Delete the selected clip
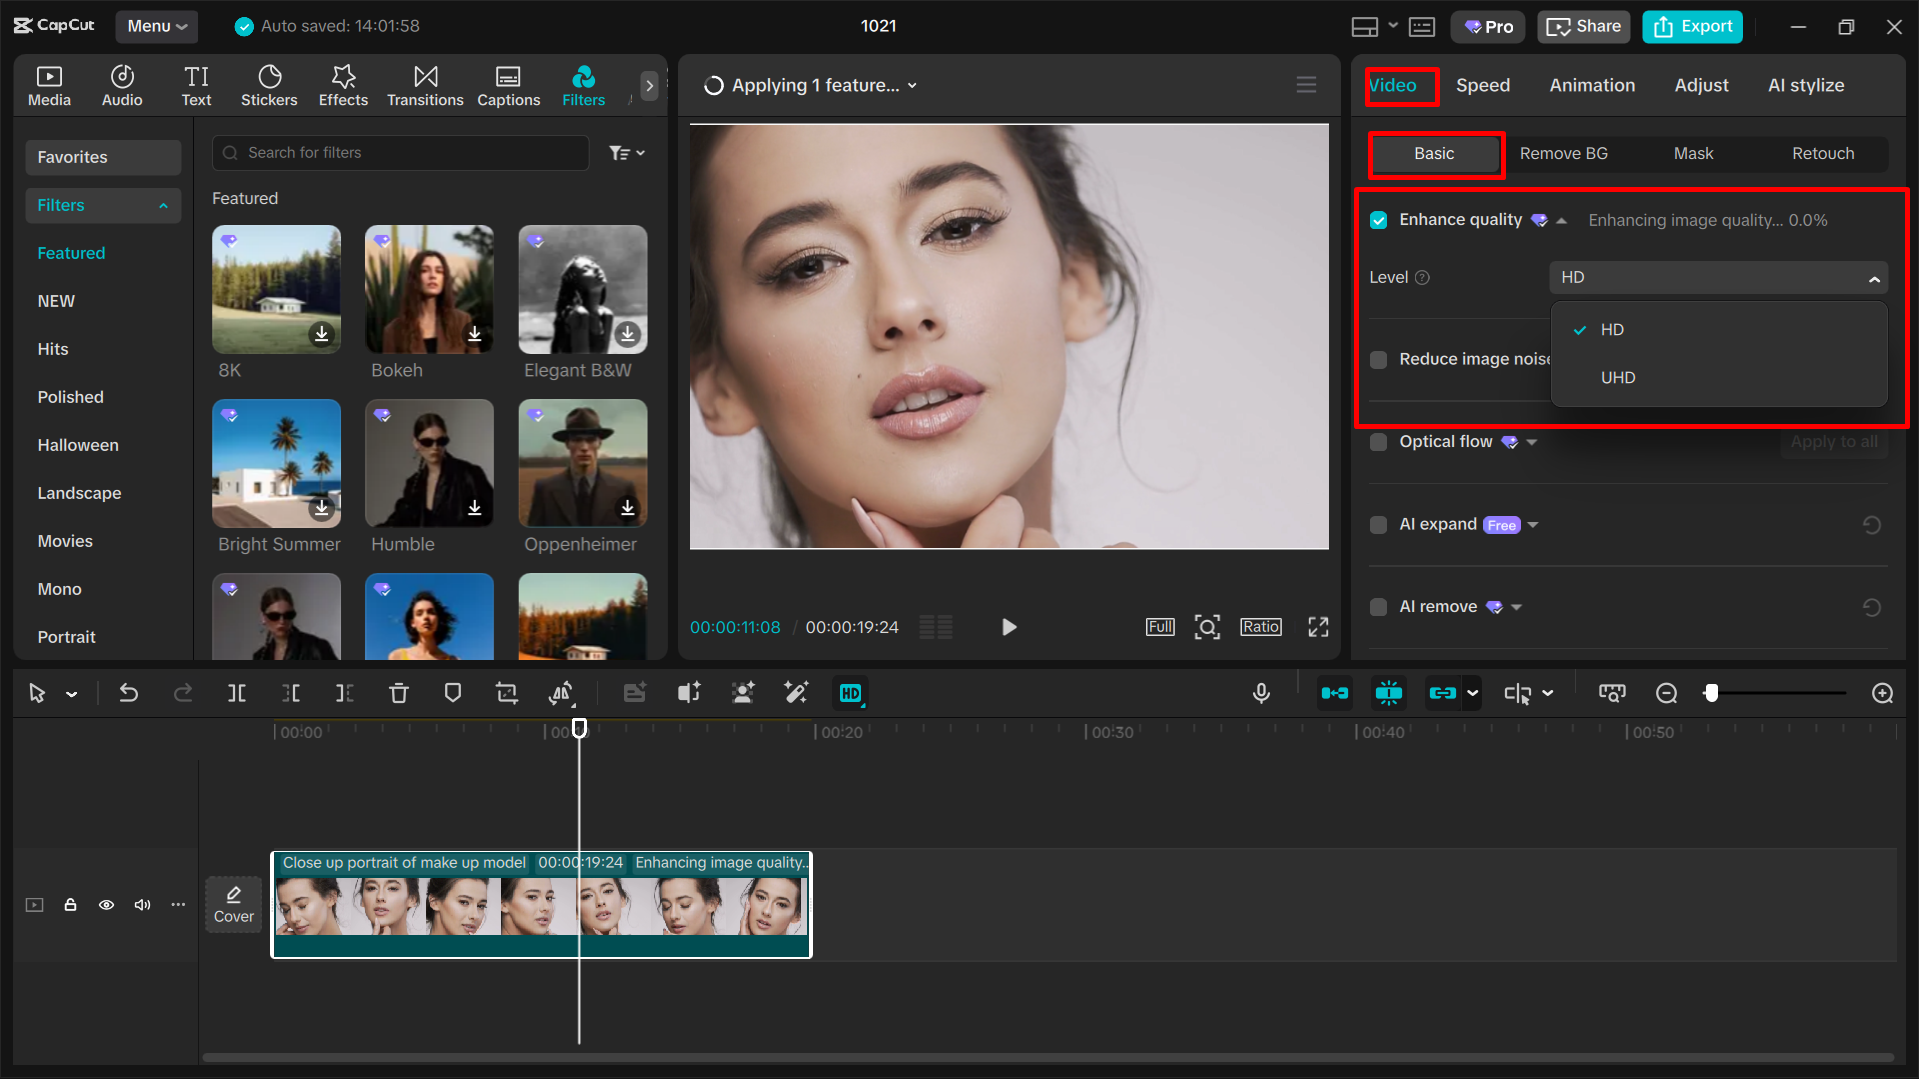Image resolution: width=1919 pixels, height=1079 pixels. (x=399, y=692)
